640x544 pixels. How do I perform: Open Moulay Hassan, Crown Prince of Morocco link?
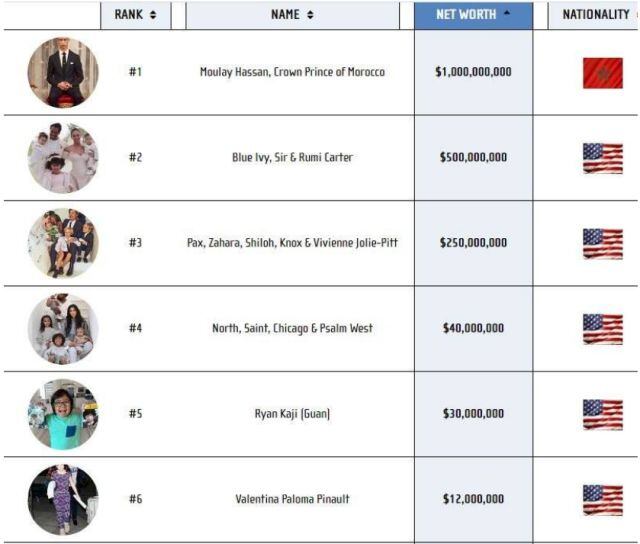point(292,73)
